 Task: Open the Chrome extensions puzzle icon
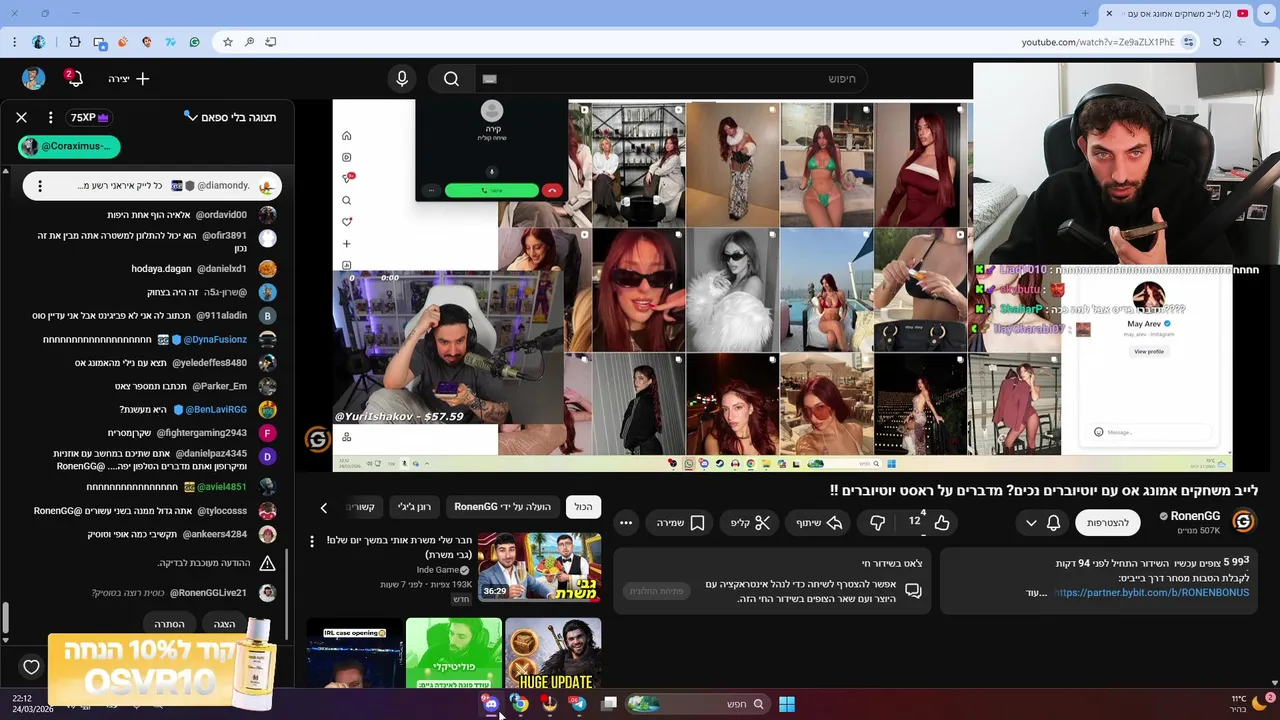[x=75, y=42]
